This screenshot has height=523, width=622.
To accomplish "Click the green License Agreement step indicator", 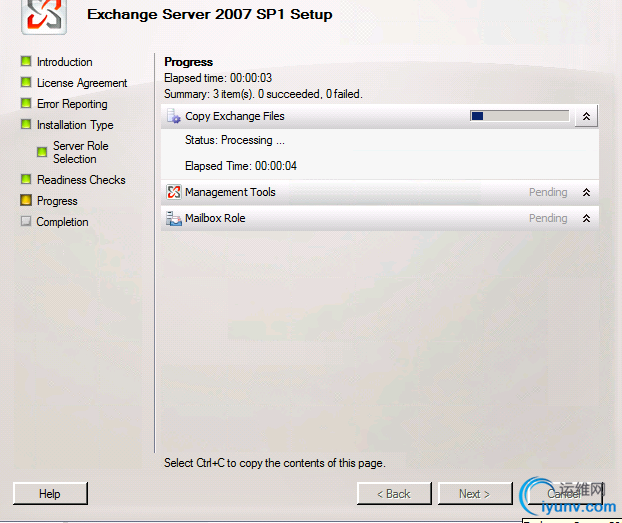I will pos(26,83).
